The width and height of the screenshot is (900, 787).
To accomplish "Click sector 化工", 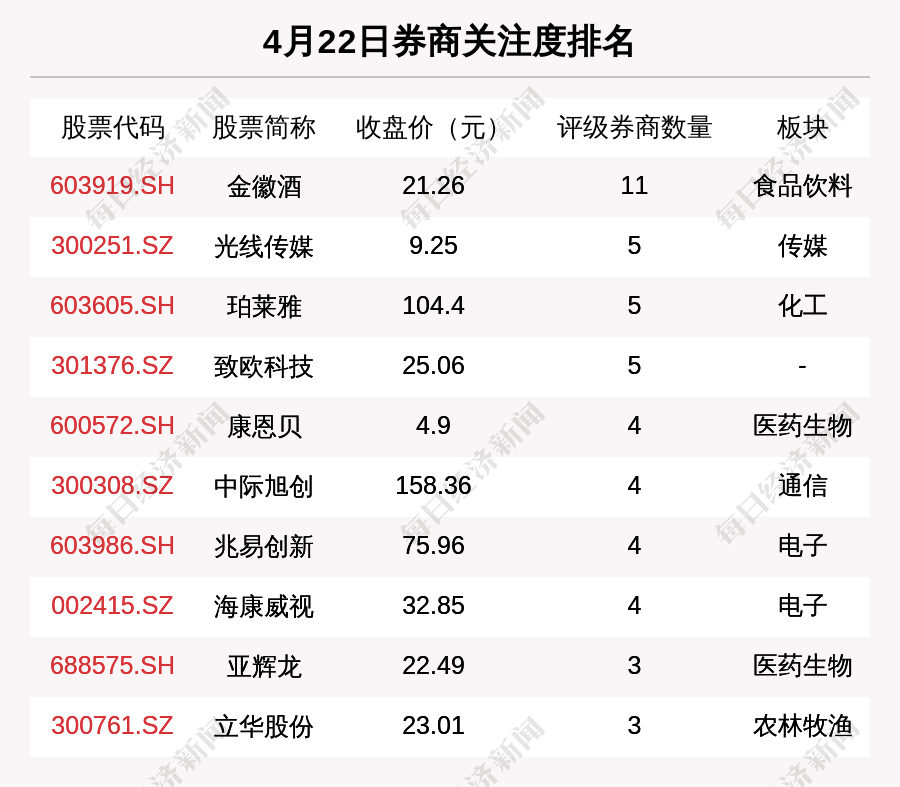I will 802,307.
